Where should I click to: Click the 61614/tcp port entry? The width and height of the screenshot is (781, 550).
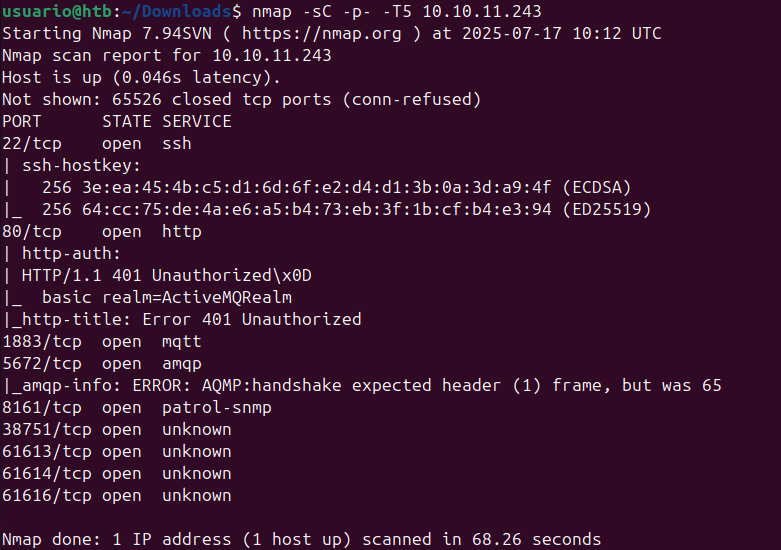pyautogui.click(x=42, y=473)
